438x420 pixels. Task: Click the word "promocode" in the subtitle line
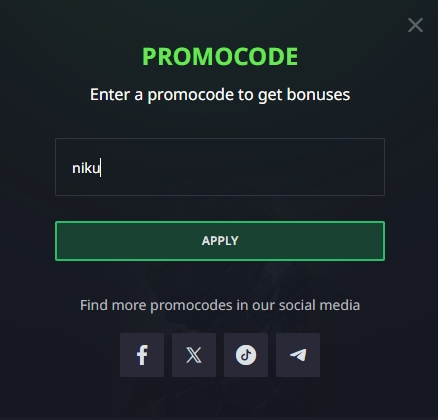point(191,95)
